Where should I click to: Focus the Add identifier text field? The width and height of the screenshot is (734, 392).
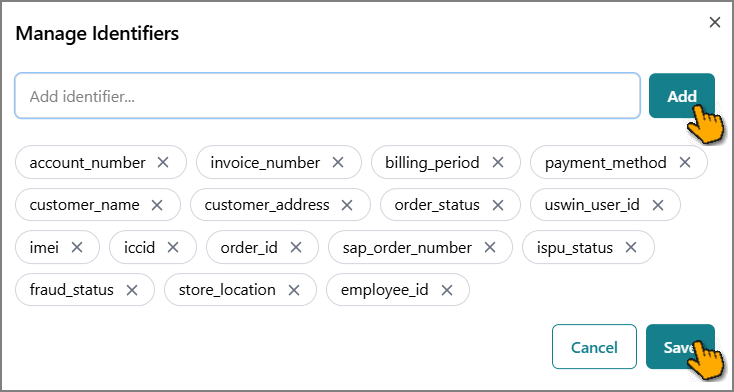click(x=327, y=96)
